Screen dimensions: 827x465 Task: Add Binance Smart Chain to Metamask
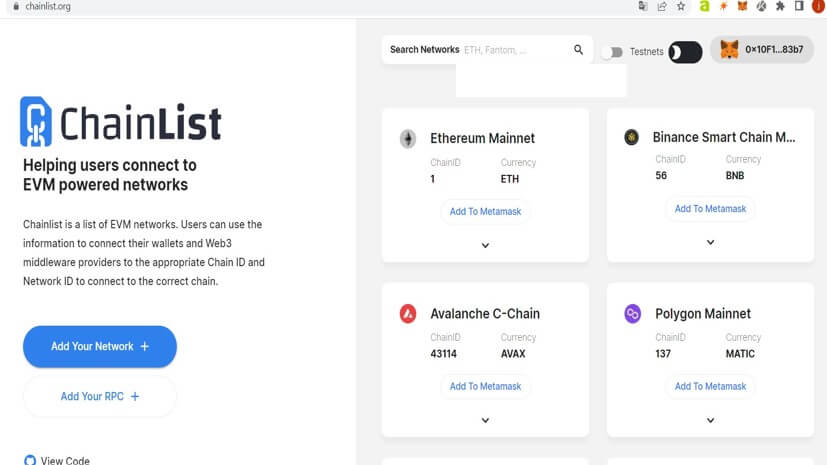coord(710,209)
